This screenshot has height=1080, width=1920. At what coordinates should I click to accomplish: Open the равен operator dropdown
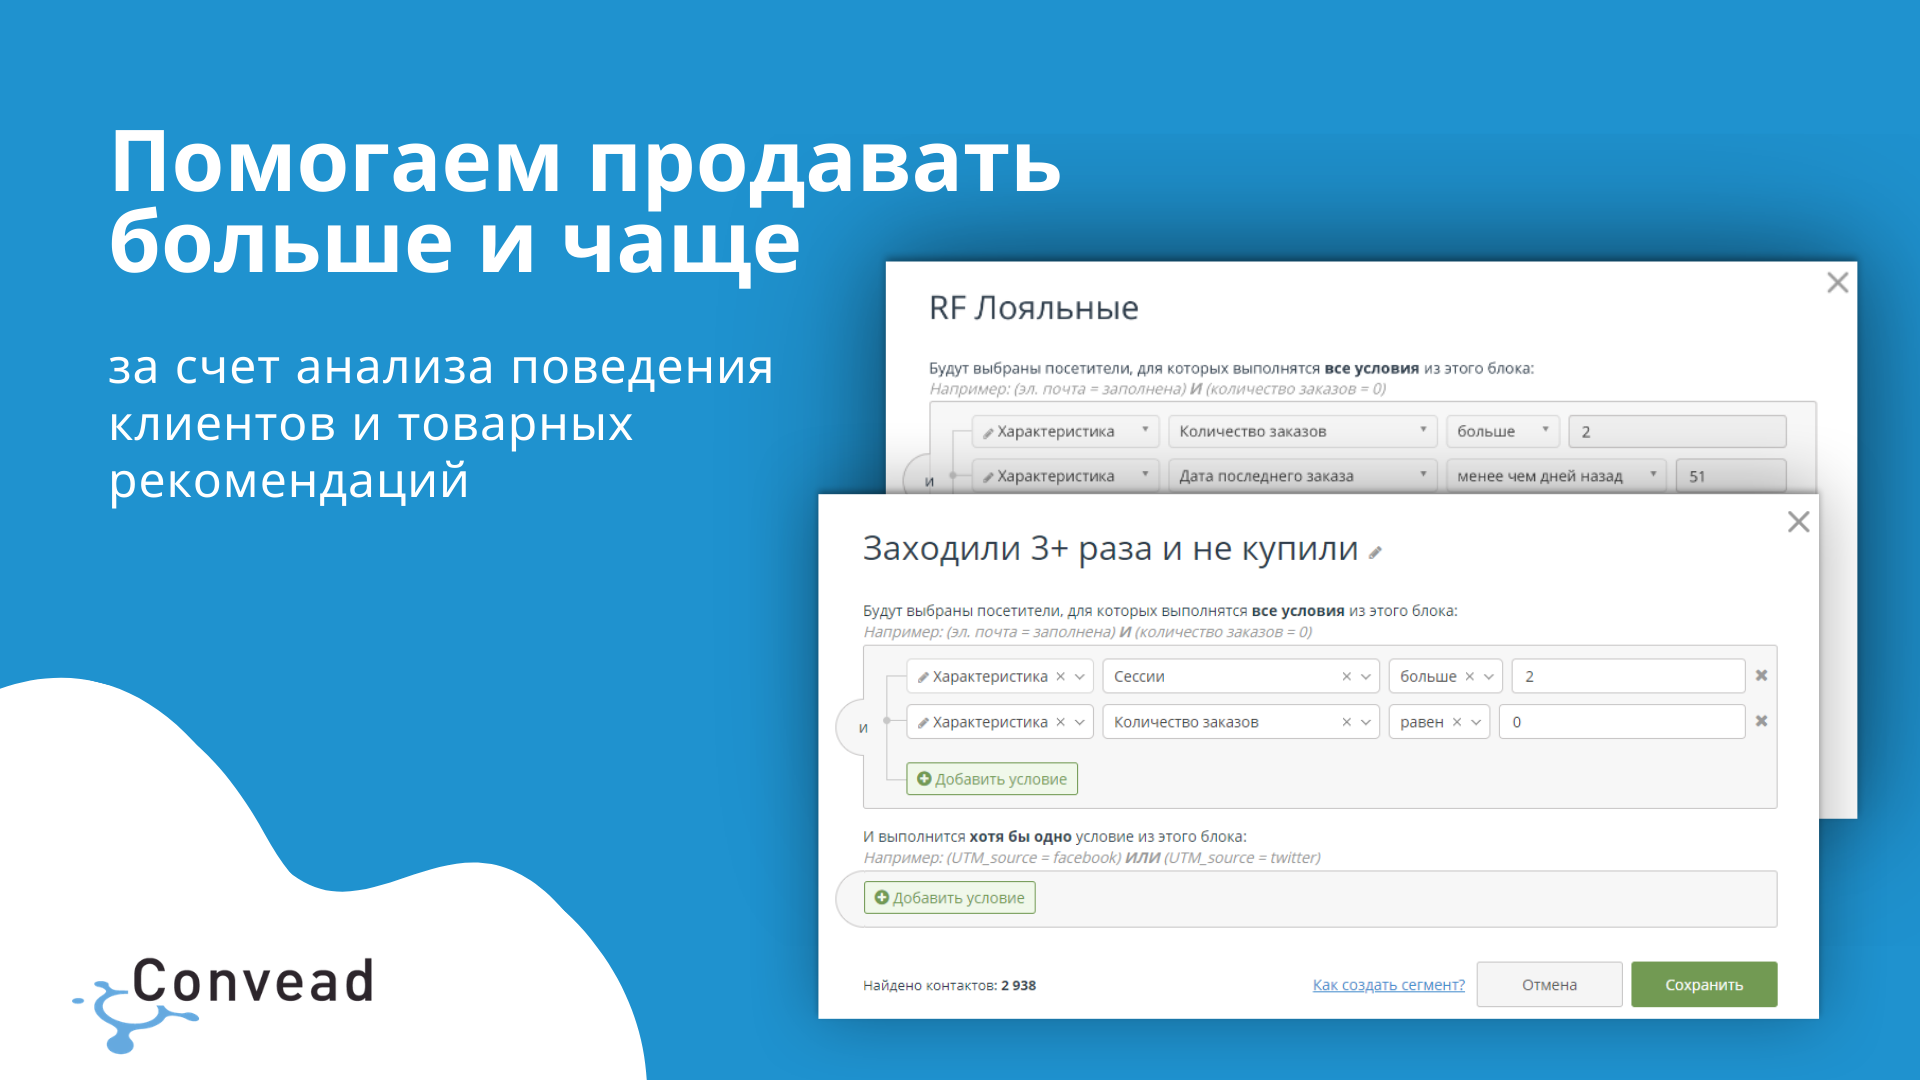coord(1476,722)
